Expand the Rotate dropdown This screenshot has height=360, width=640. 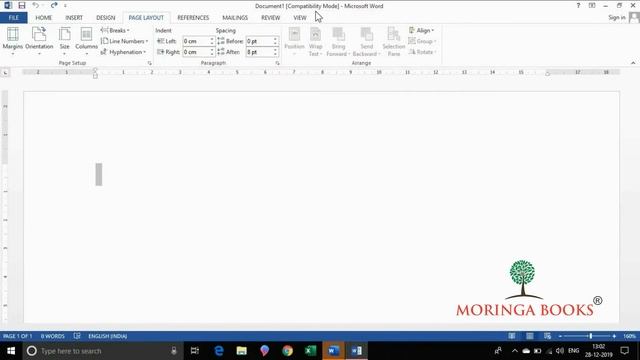pyautogui.click(x=422, y=52)
